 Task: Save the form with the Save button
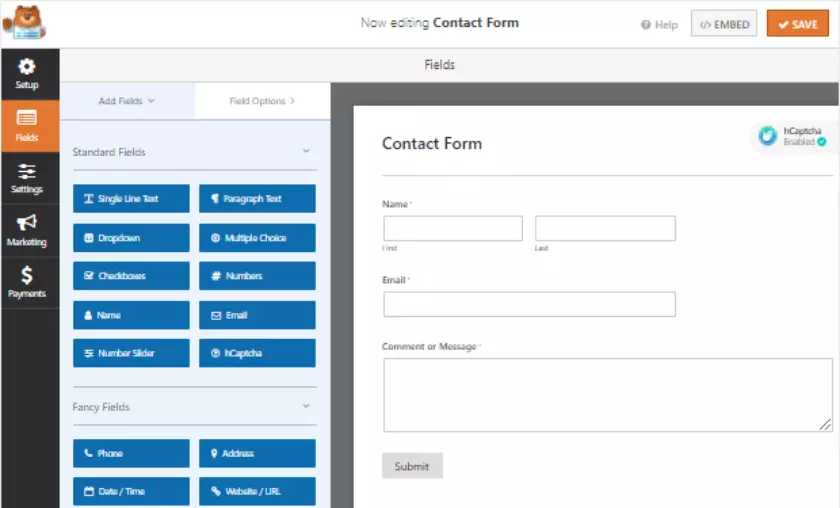797,24
